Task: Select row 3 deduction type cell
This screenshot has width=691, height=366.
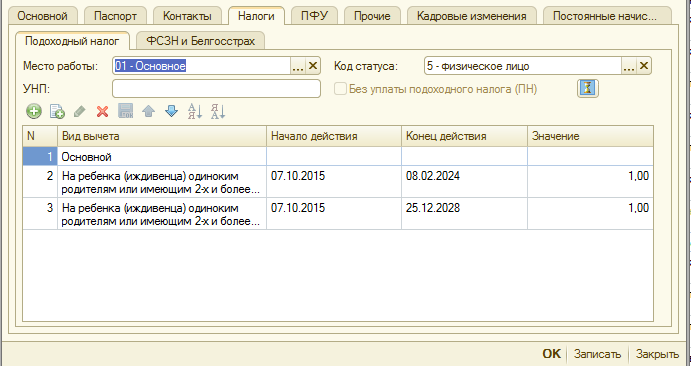Action: [x=162, y=214]
